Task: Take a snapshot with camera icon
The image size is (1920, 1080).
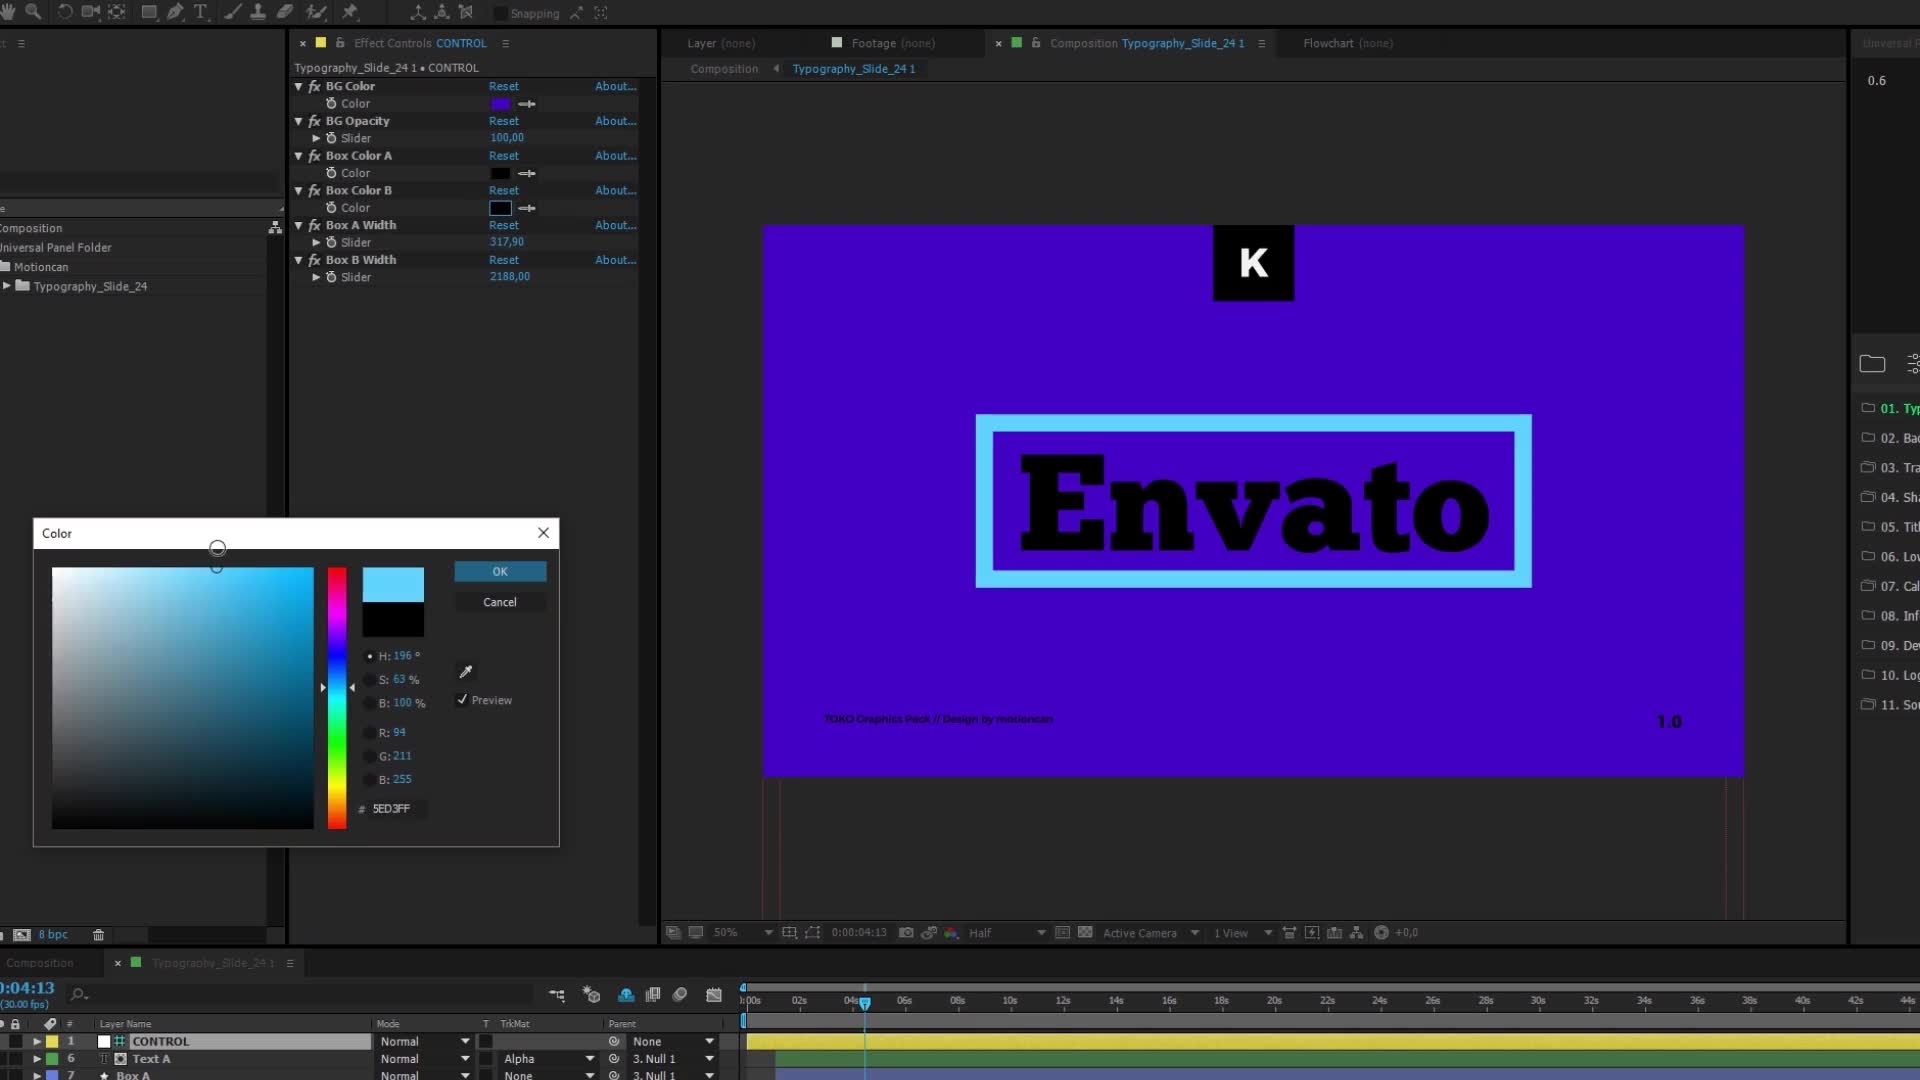Action: 906,932
